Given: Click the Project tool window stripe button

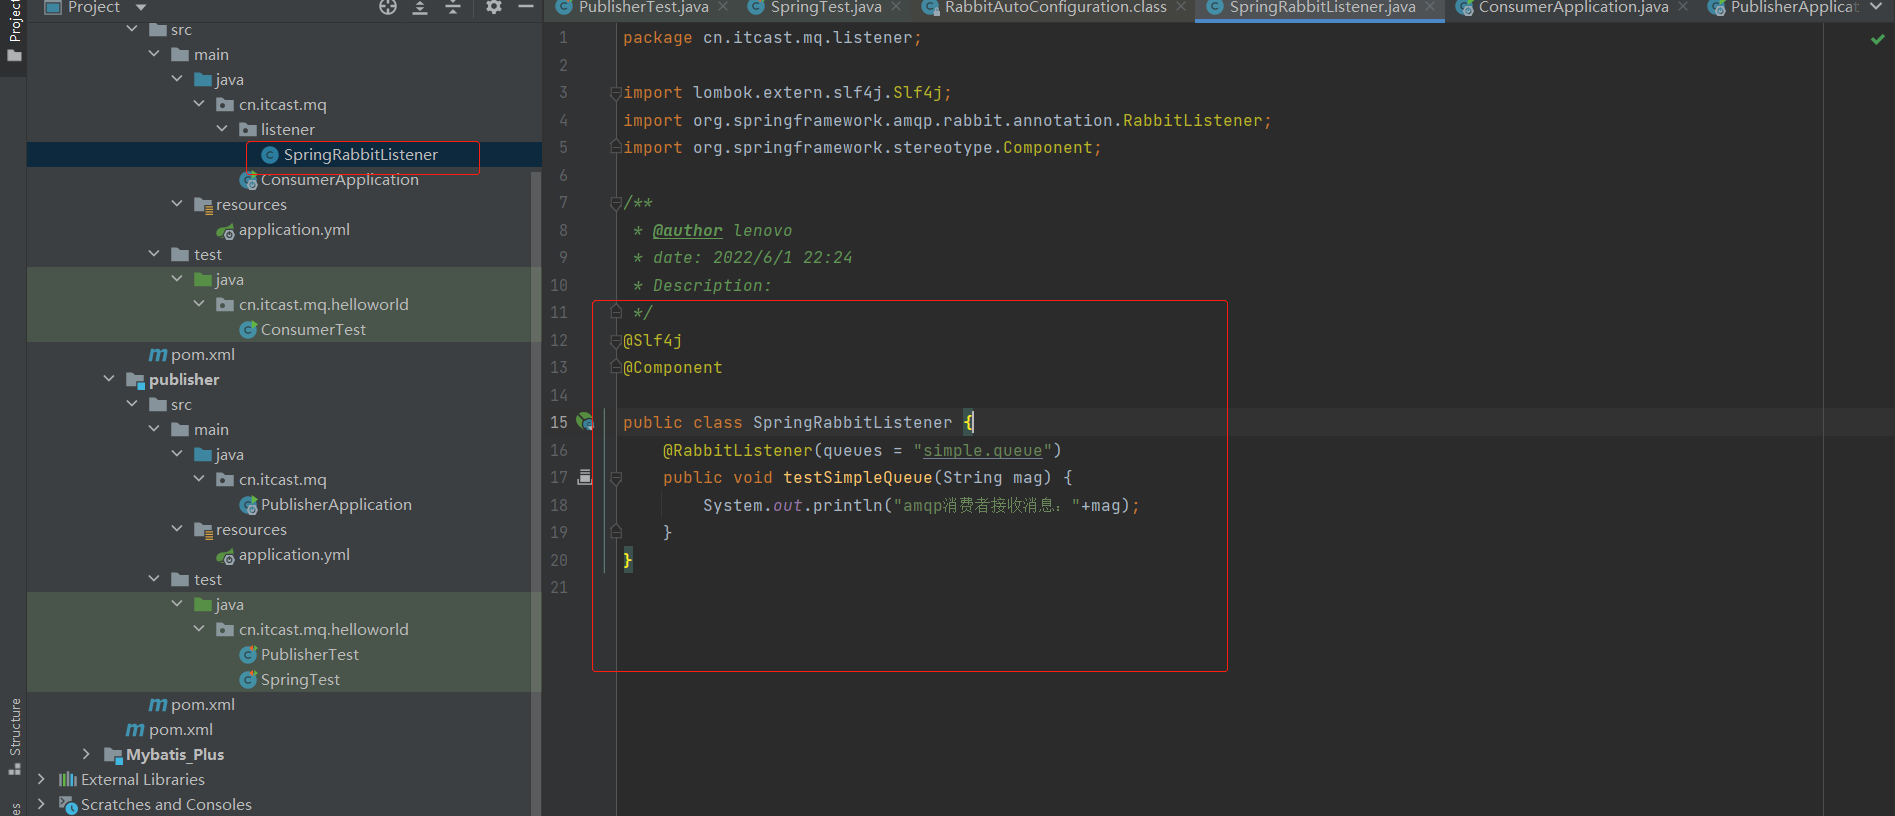Looking at the screenshot, I should click(14, 20).
